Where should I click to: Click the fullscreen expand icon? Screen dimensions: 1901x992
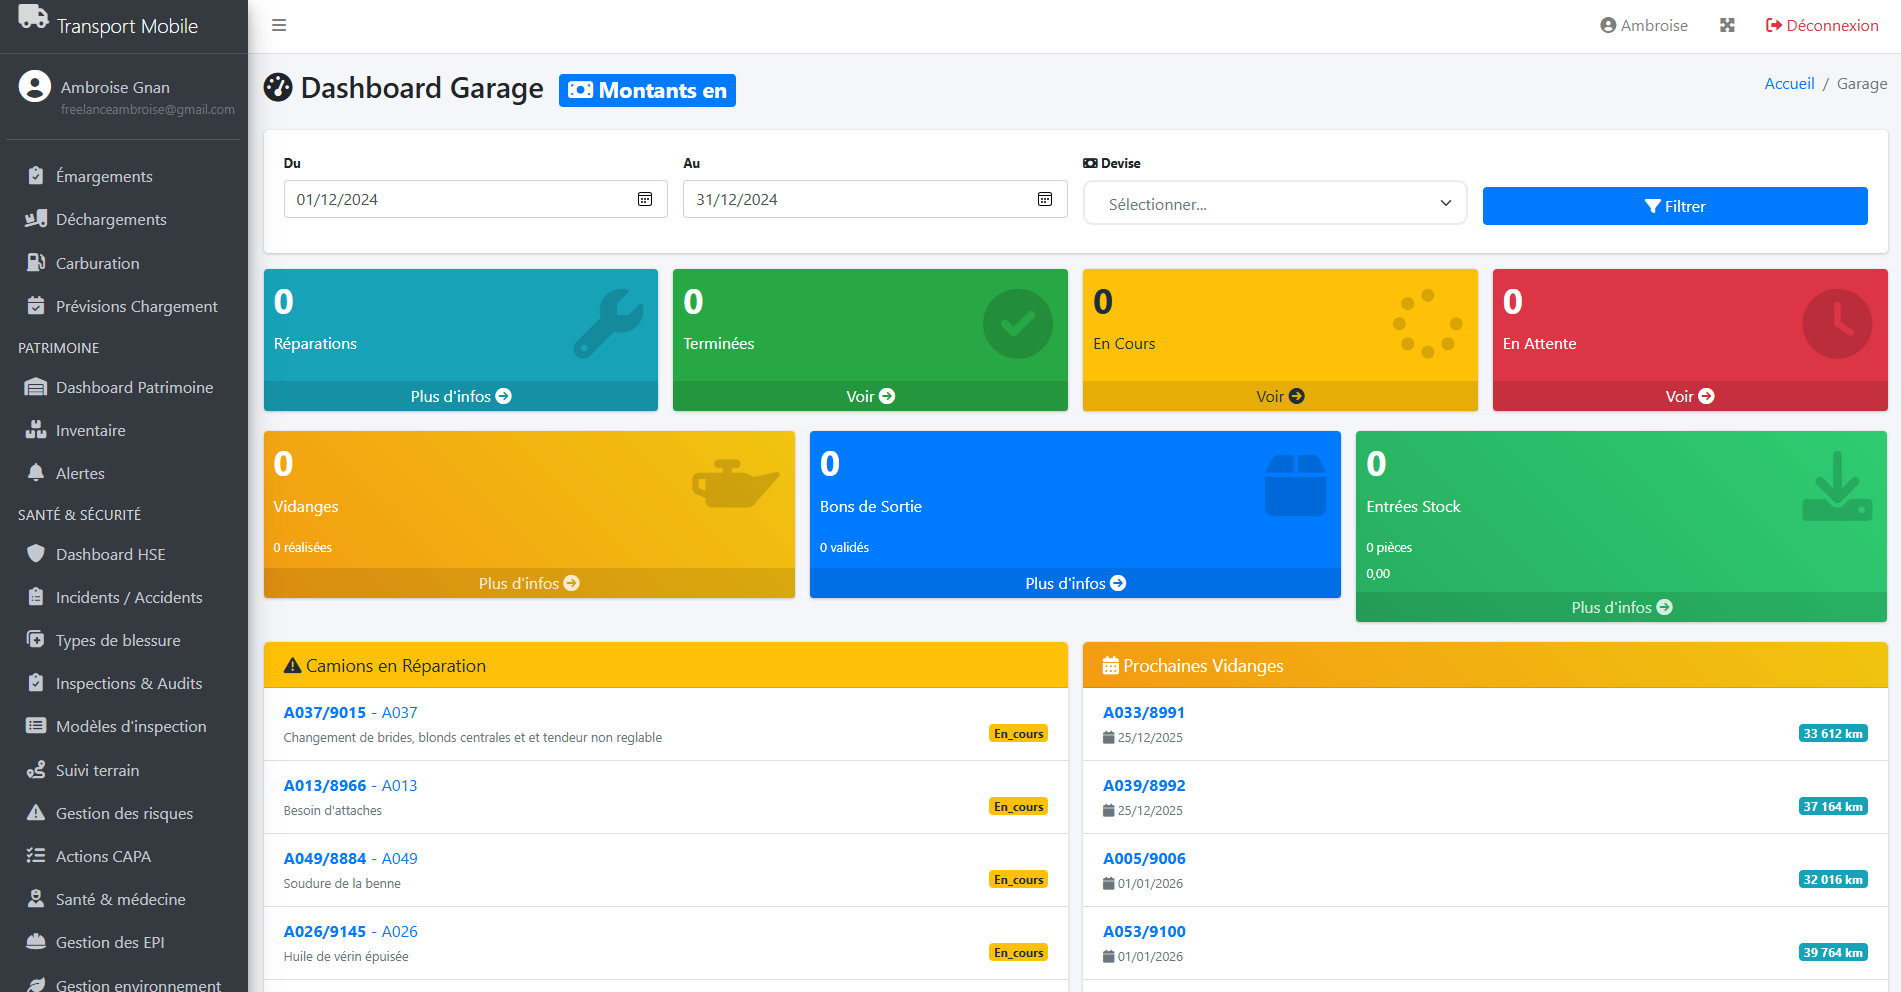click(x=1727, y=26)
